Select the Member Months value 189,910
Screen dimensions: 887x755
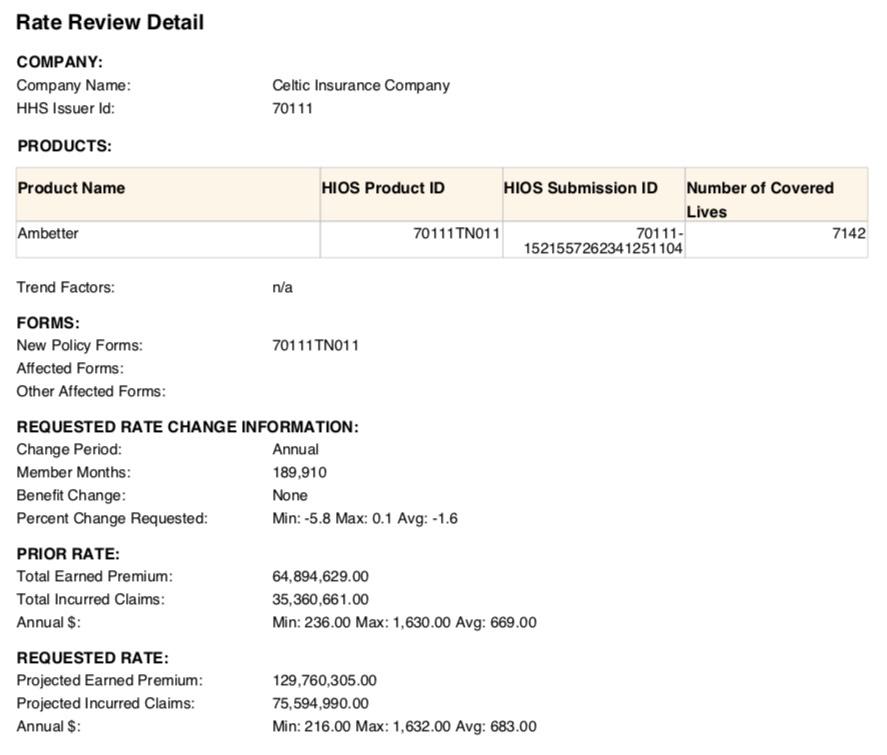pos(299,472)
